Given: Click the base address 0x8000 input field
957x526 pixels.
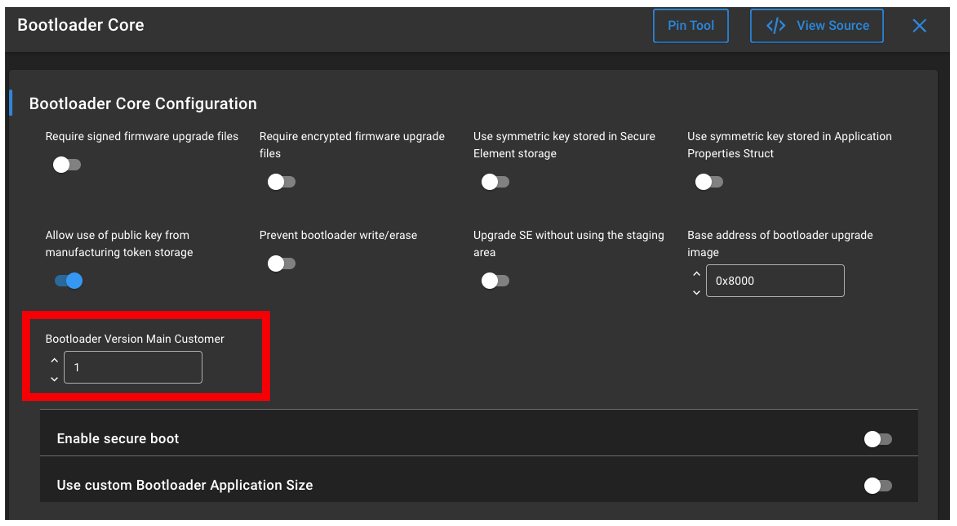Looking at the screenshot, I should [x=775, y=281].
